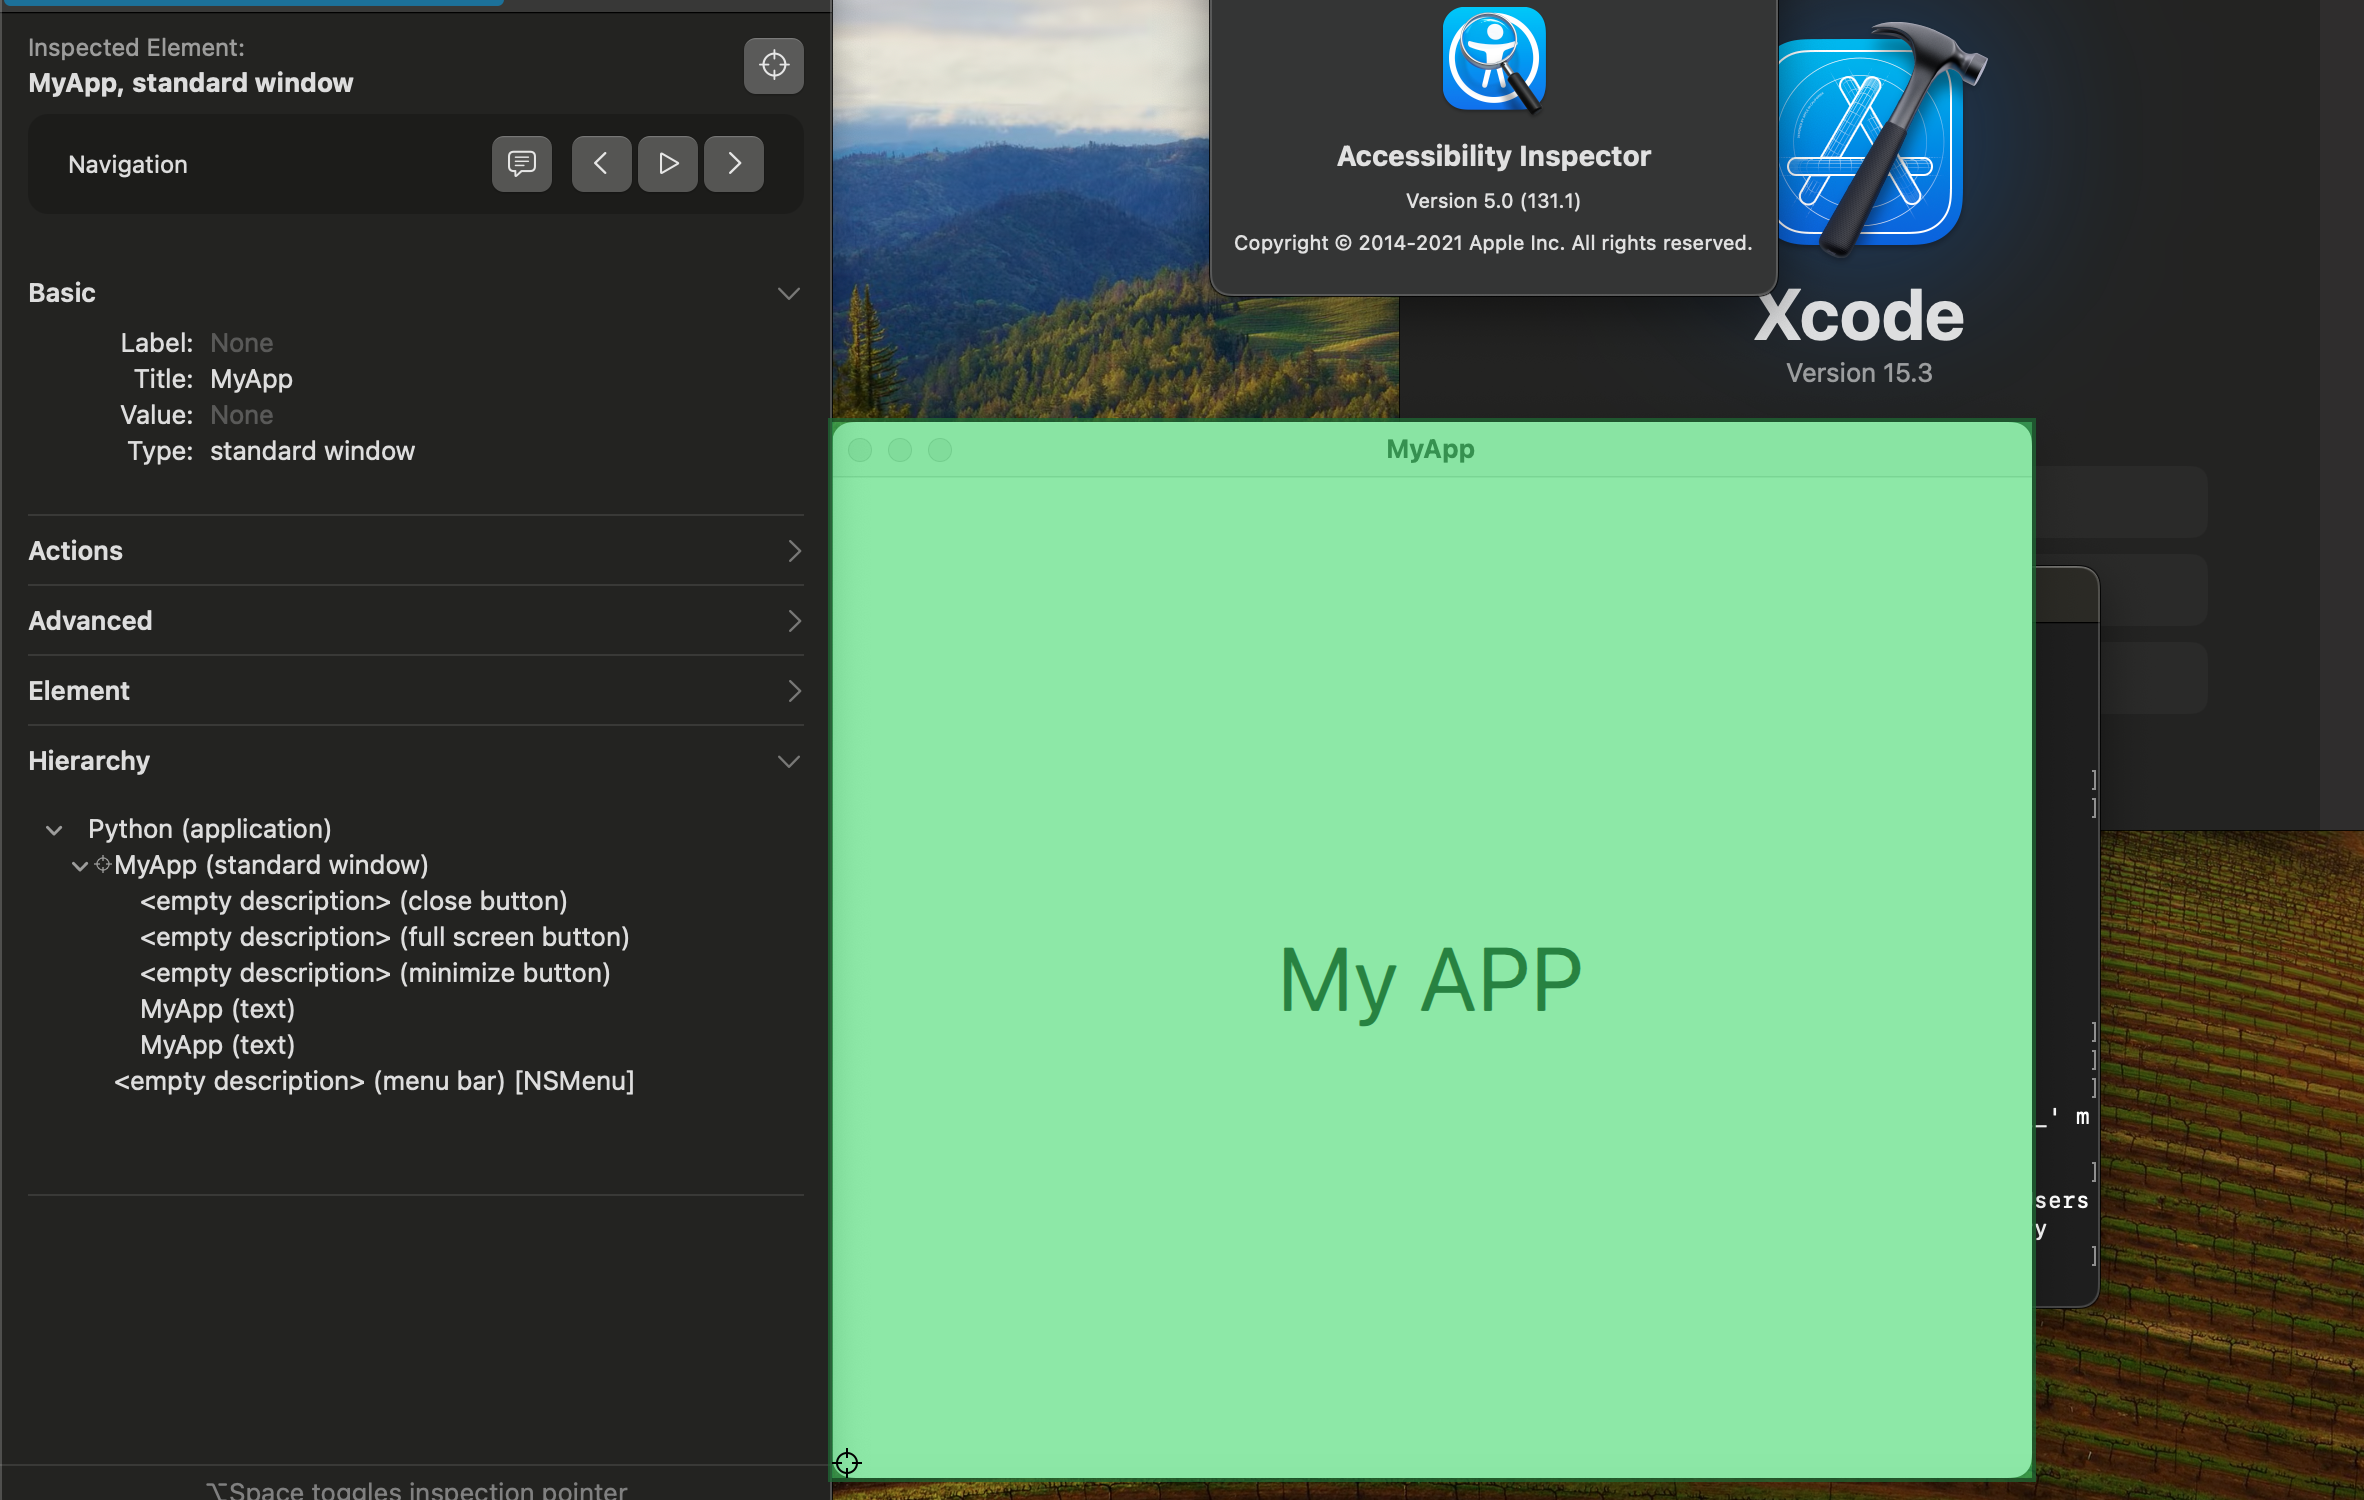Collapse the Hierarchy section
The height and width of the screenshot is (1500, 2364).
click(788, 761)
